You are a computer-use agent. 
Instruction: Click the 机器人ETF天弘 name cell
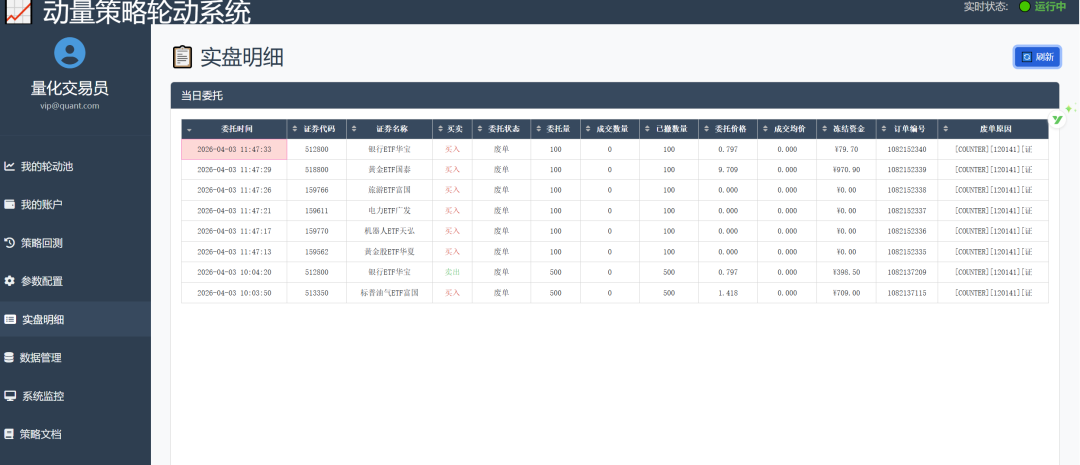coord(389,231)
